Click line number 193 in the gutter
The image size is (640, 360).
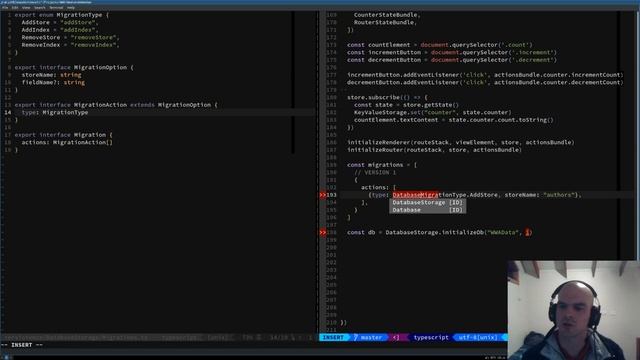331,195
